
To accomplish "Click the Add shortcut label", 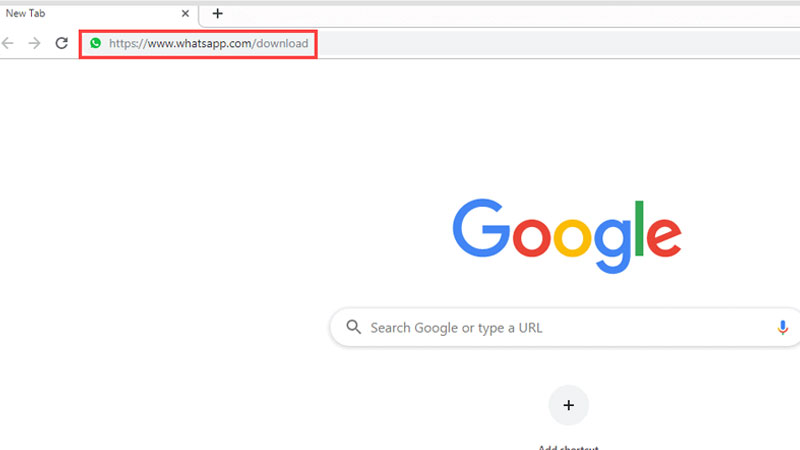I will [568, 447].
